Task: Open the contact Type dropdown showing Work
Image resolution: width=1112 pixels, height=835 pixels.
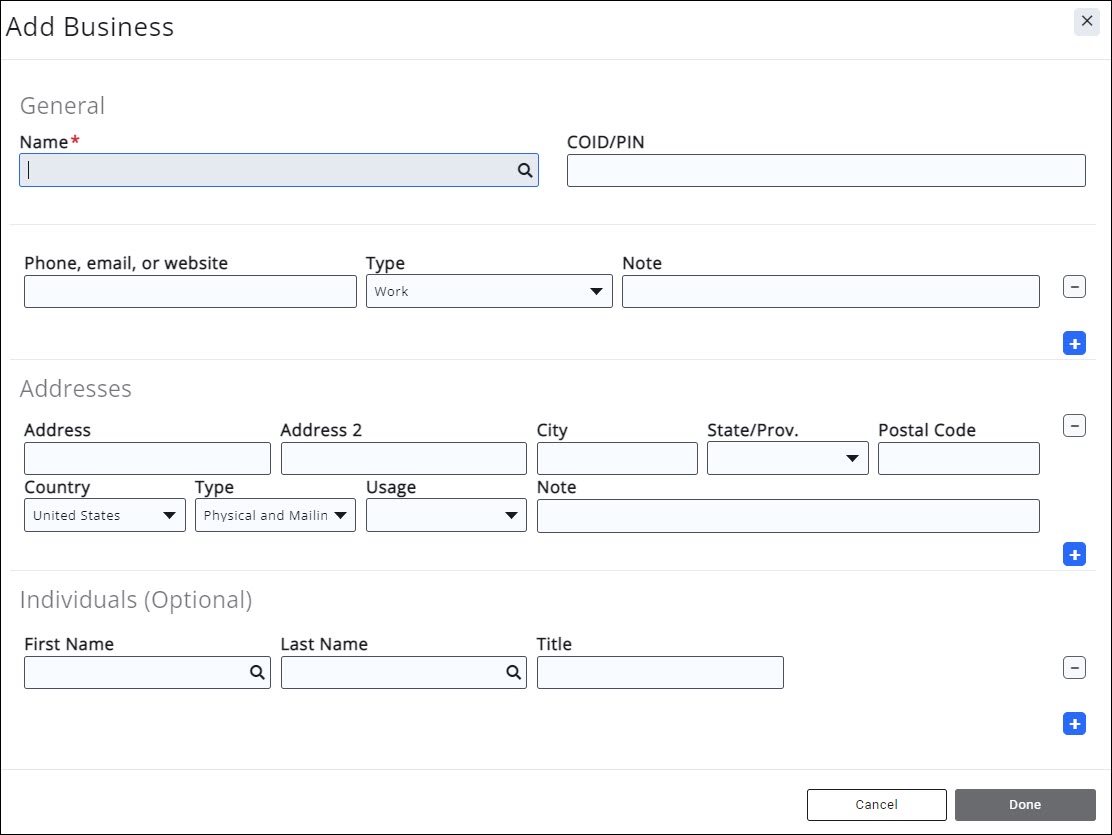Action: coord(489,292)
